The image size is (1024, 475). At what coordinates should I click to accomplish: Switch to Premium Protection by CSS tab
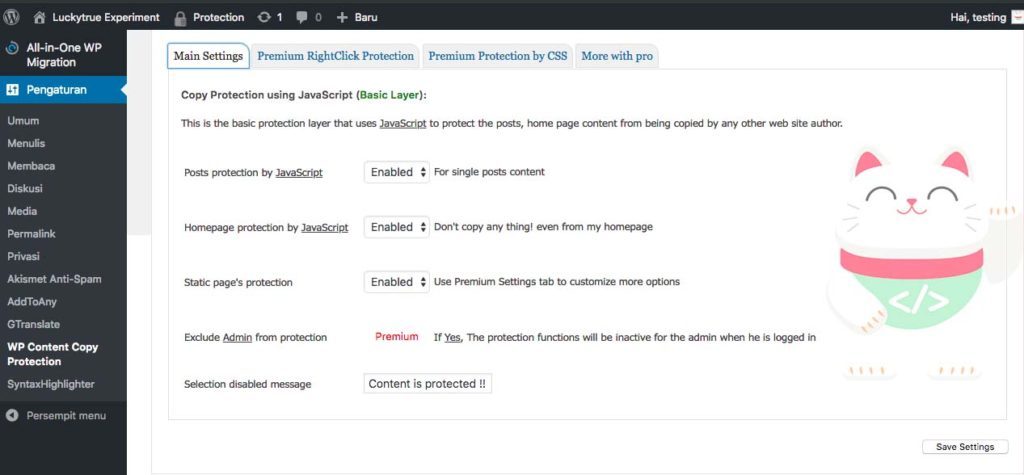pos(498,56)
